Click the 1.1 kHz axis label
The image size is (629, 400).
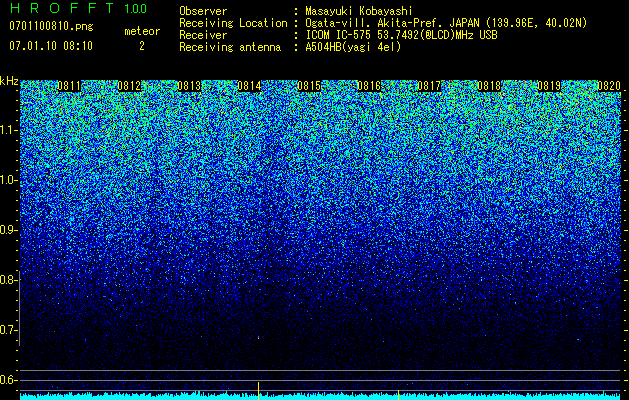pos(8,130)
